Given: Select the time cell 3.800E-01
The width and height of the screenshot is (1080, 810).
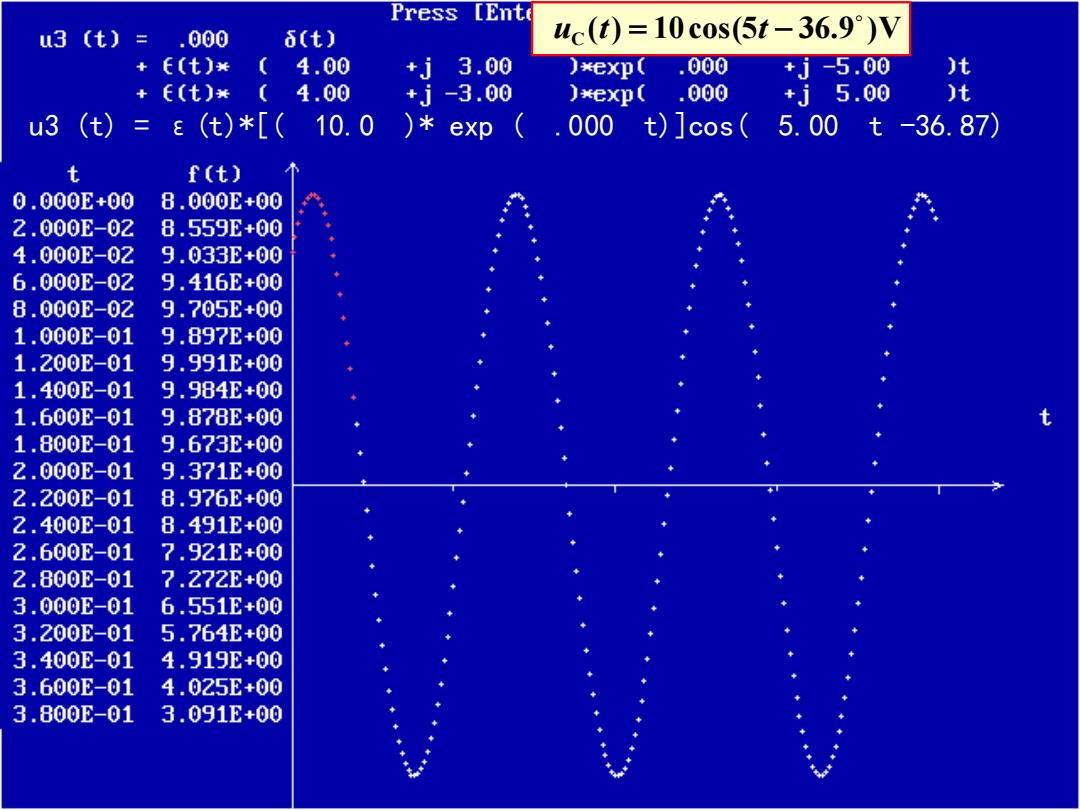Looking at the screenshot, I should pyautogui.click(x=74, y=715).
